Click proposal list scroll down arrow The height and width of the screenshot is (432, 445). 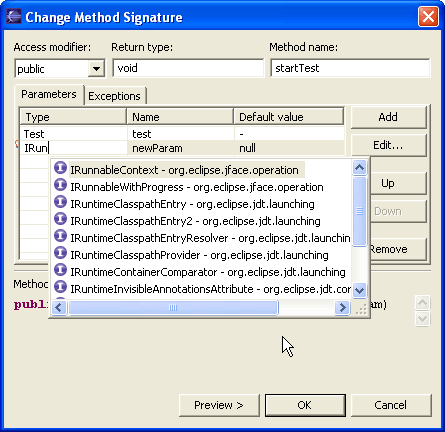pyautogui.click(x=359, y=290)
